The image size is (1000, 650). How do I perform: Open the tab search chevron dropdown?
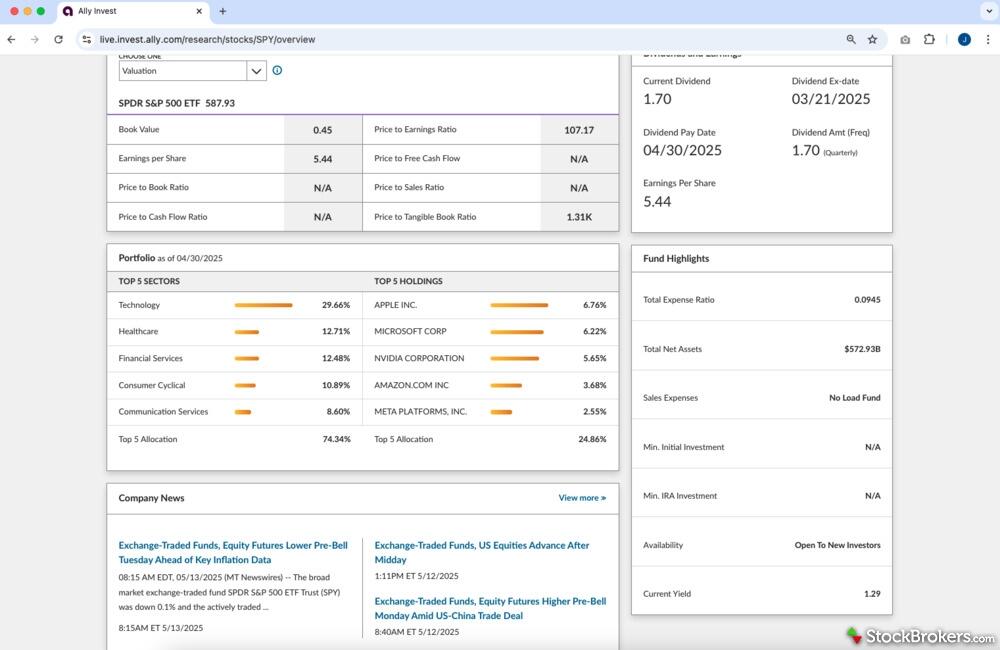click(x=988, y=11)
